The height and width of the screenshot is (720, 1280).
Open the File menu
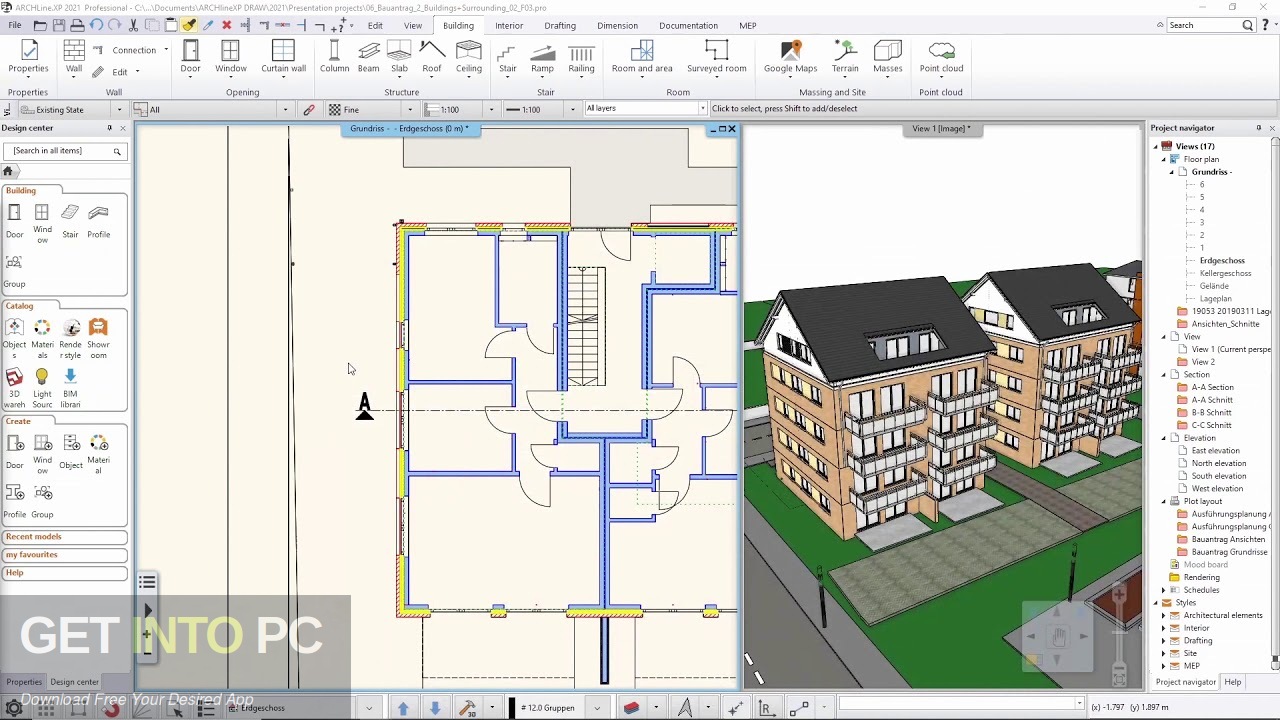(x=15, y=25)
